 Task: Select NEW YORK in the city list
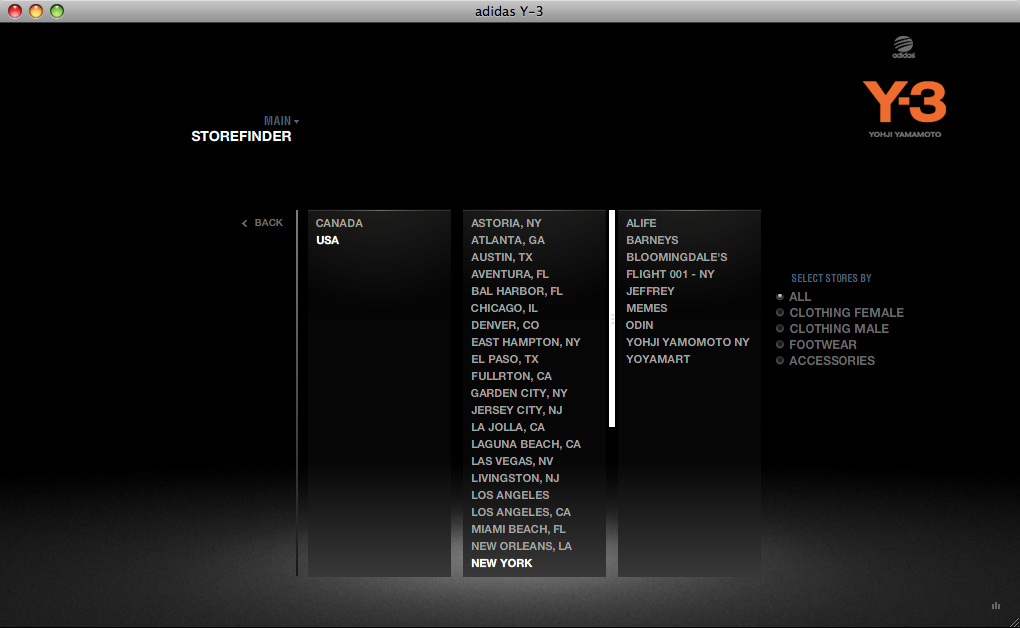coord(502,563)
